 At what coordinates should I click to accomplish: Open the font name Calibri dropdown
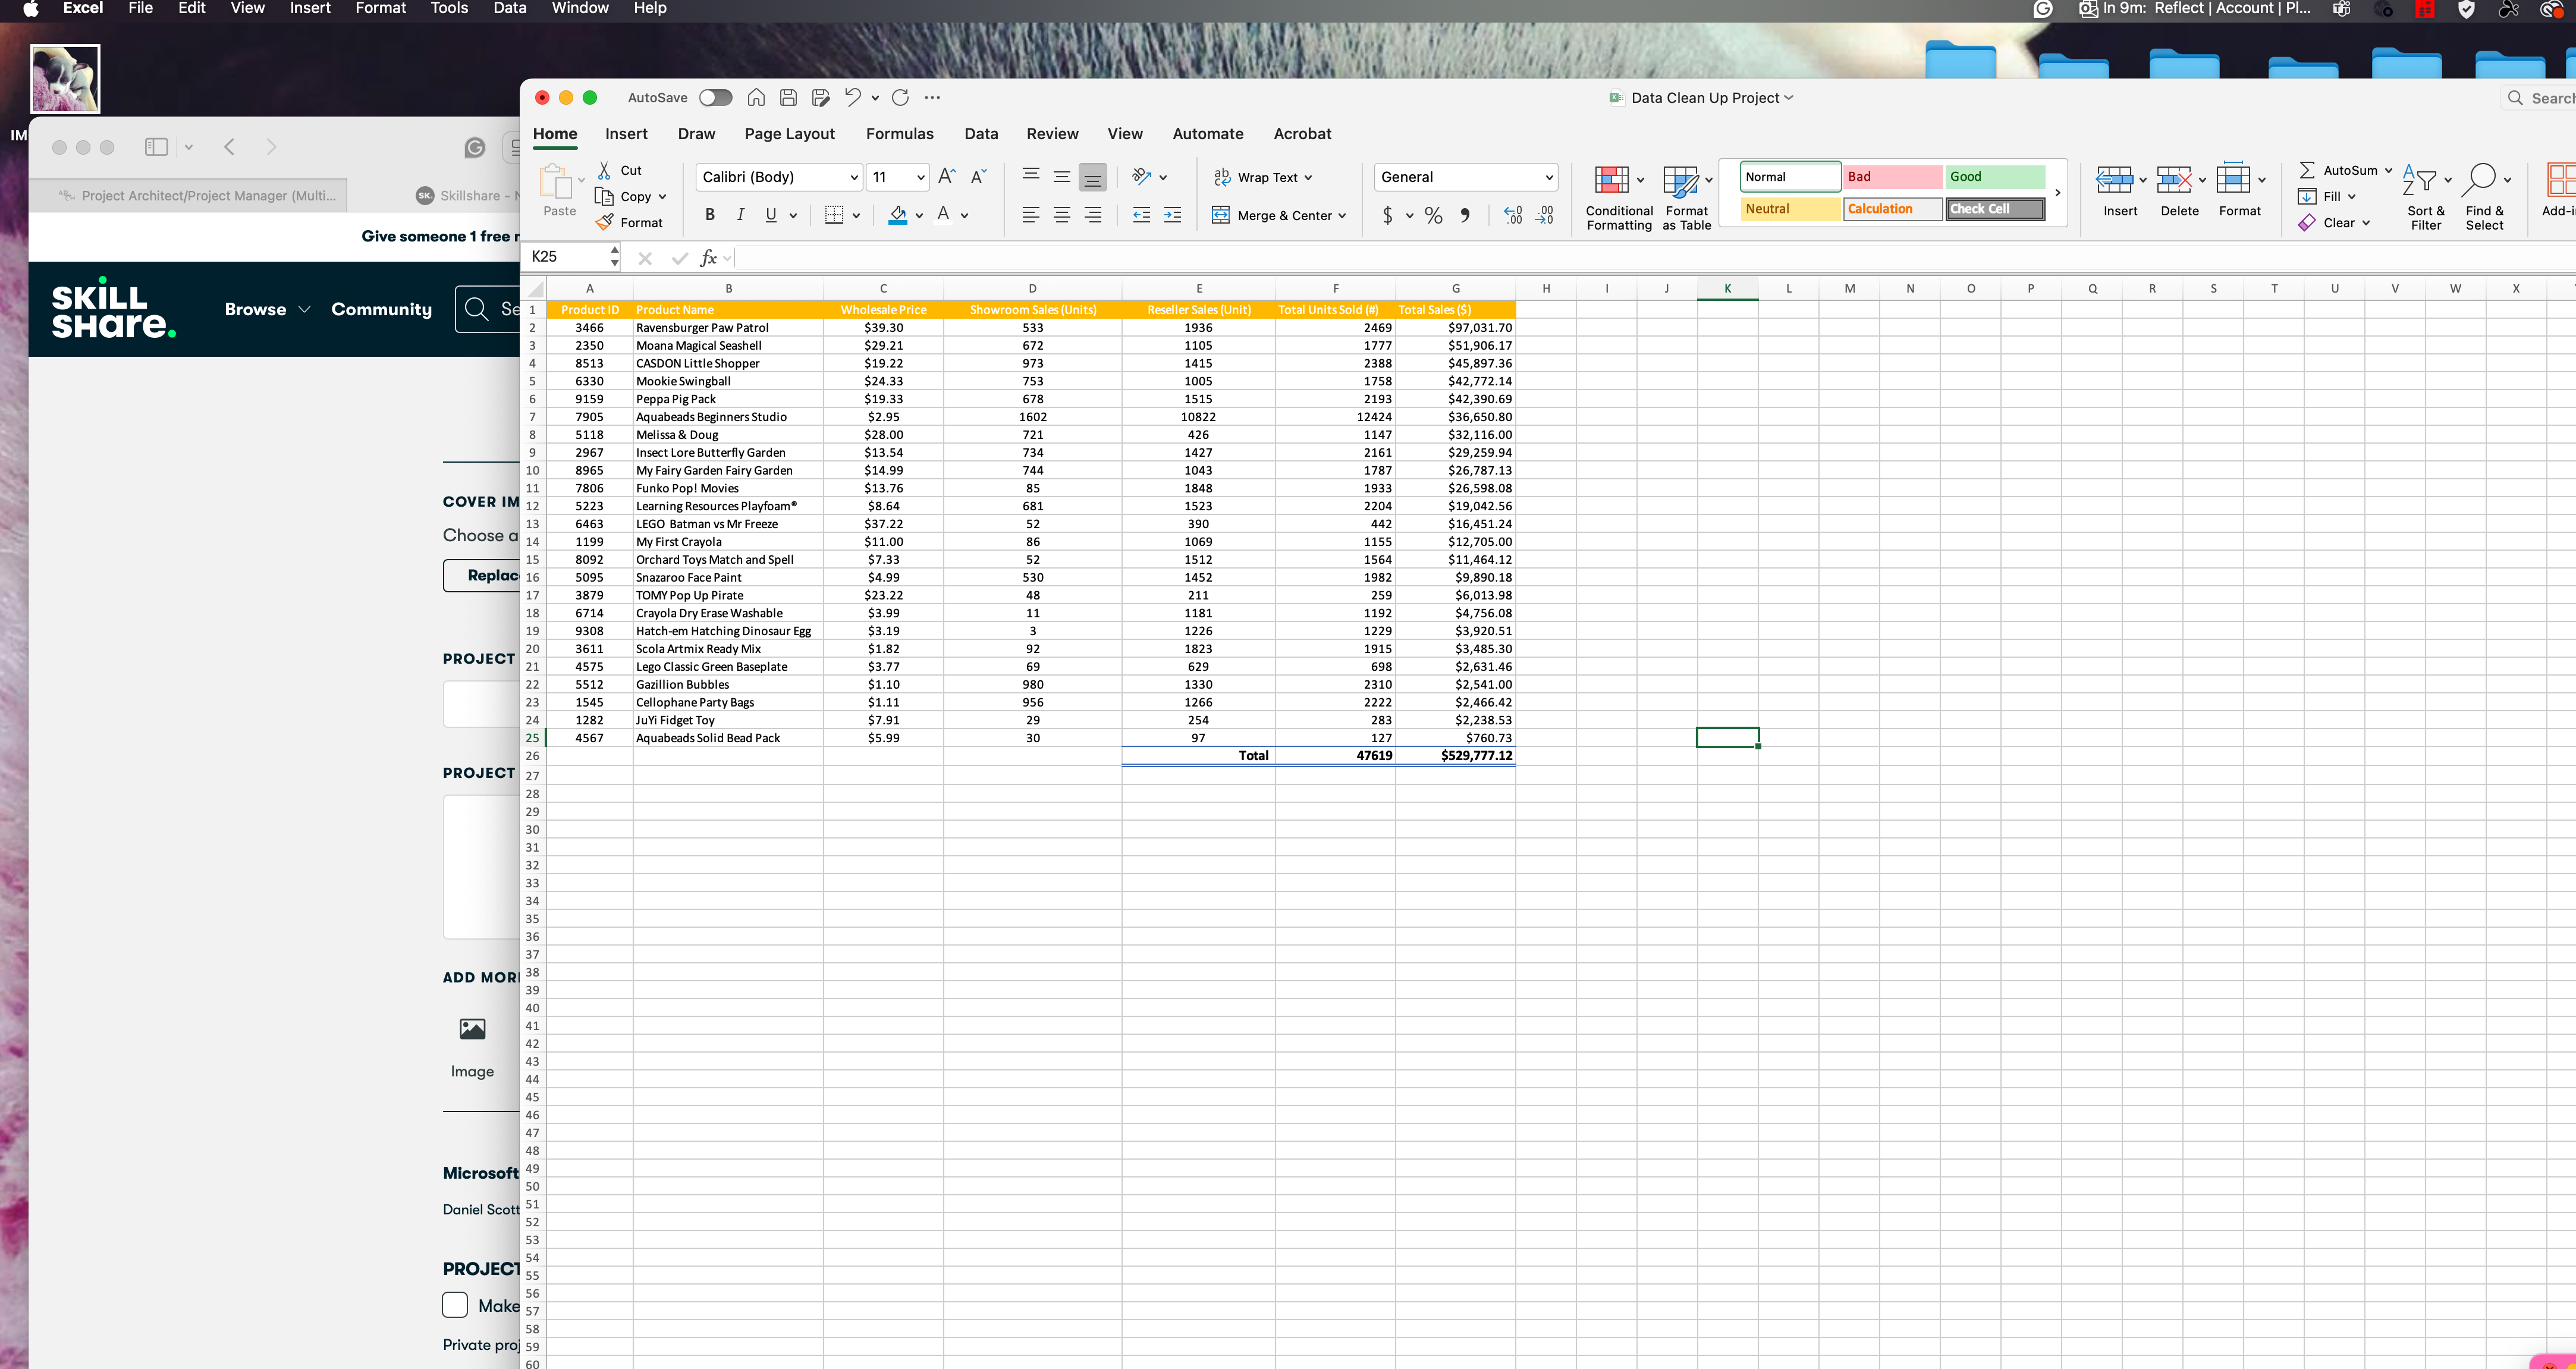coord(854,177)
